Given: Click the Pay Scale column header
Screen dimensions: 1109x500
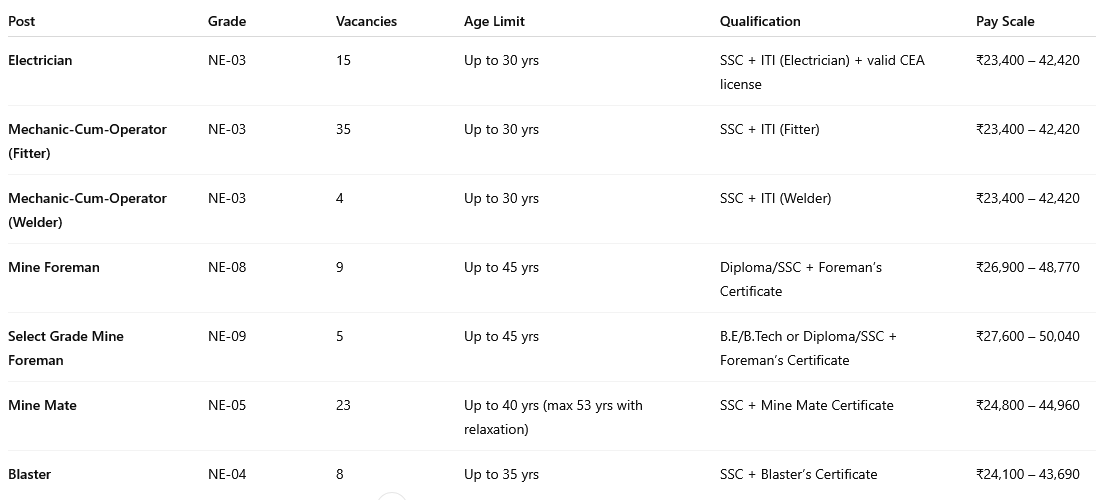Looking at the screenshot, I should point(1005,21).
